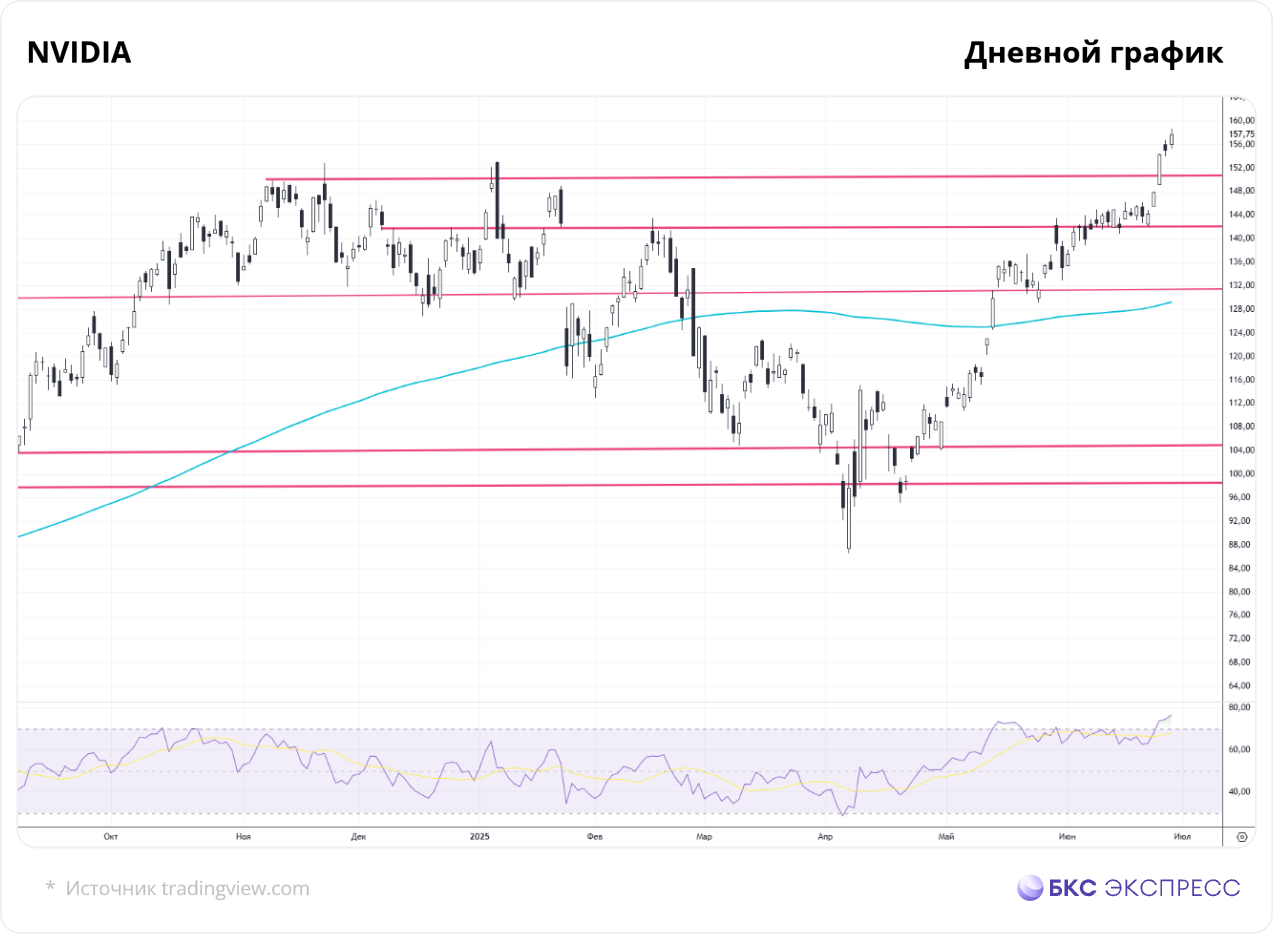This screenshot has width=1273, height=934.
Task: Click current price label 157,75
Action: click(x=1241, y=133)
